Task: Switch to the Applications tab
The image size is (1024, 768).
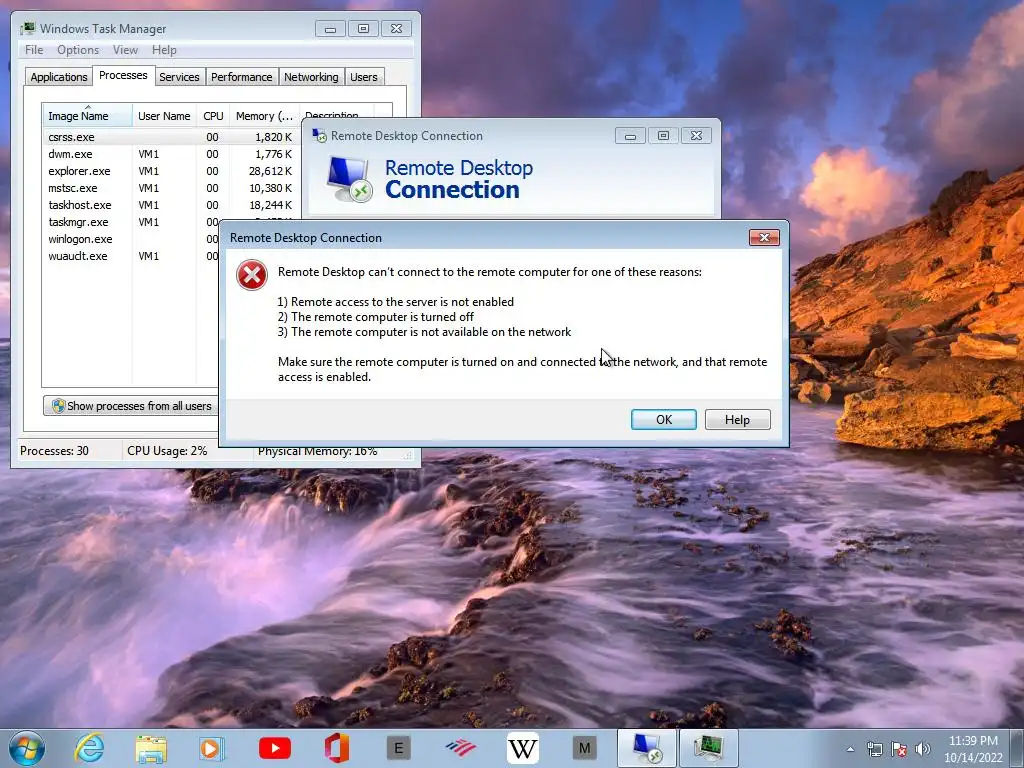Action: (x=59, y=77)
